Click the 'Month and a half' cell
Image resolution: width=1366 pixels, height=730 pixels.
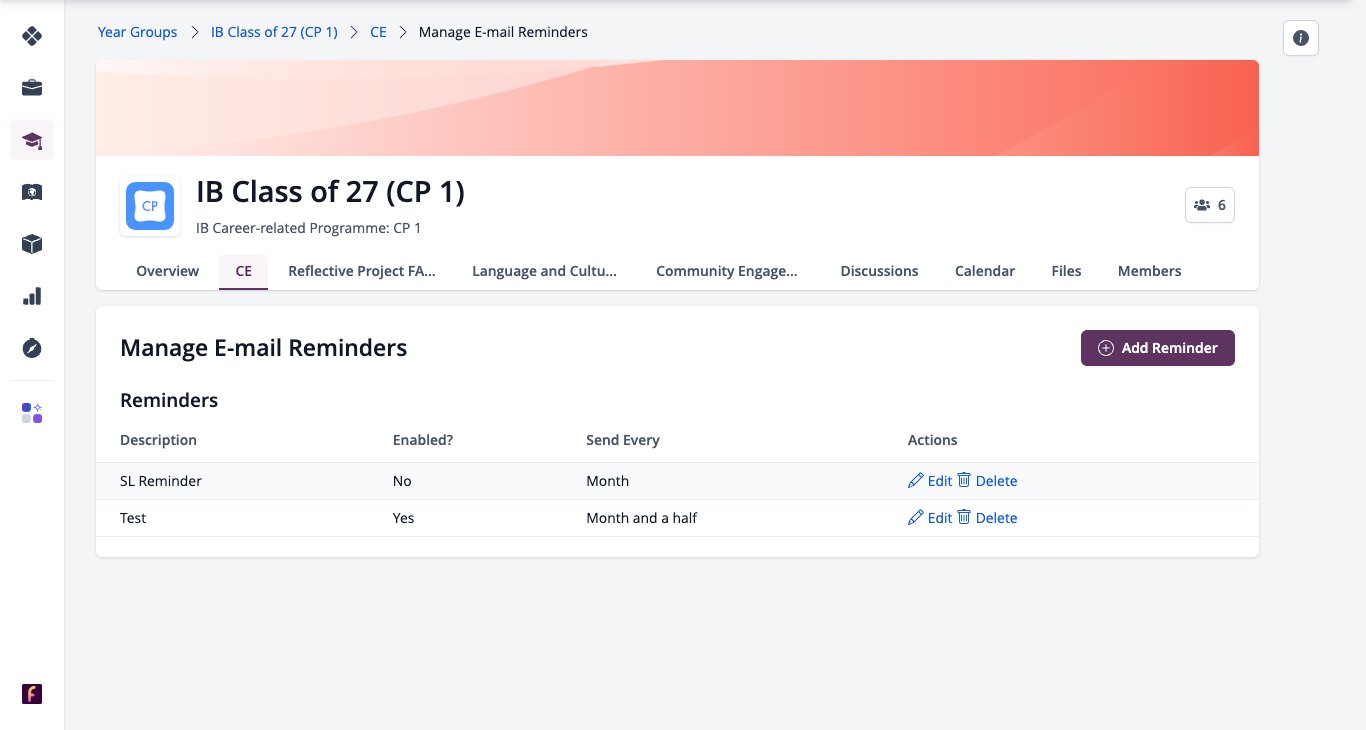pyautogui.click(x=642, y=518)
